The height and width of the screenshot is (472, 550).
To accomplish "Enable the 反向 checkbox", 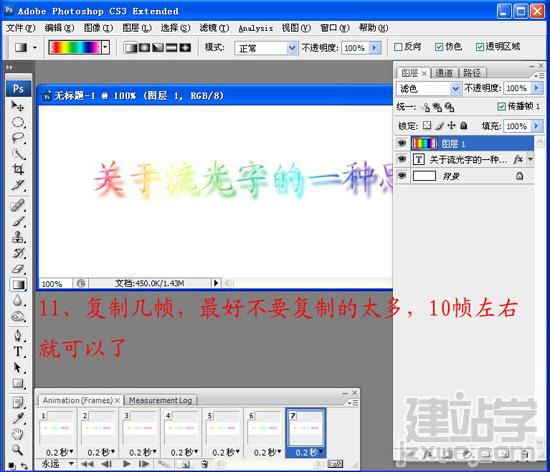I will tap(398, 47).
